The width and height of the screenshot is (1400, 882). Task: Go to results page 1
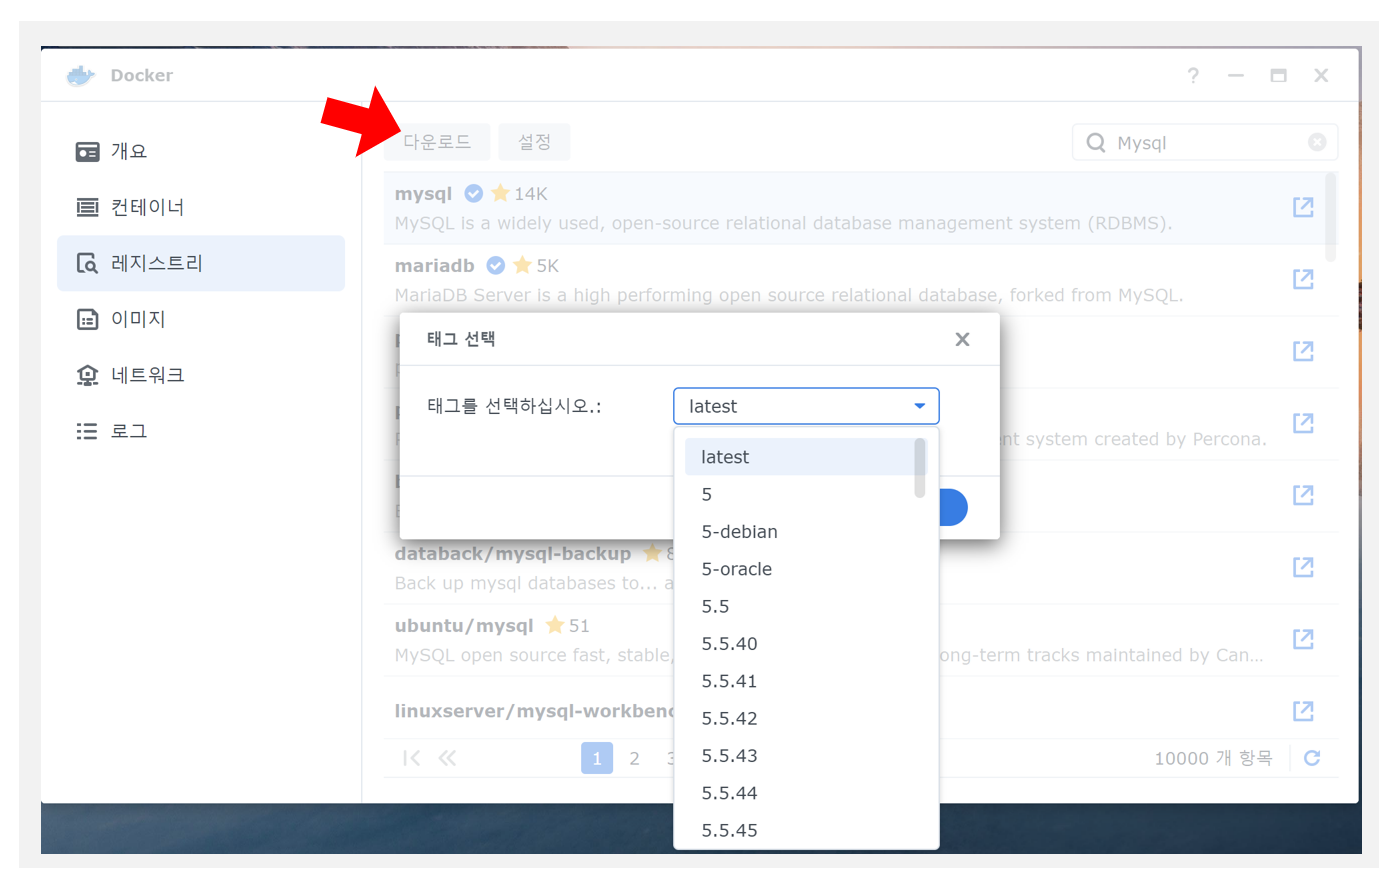pyautogui.click(x=597, y=758)
